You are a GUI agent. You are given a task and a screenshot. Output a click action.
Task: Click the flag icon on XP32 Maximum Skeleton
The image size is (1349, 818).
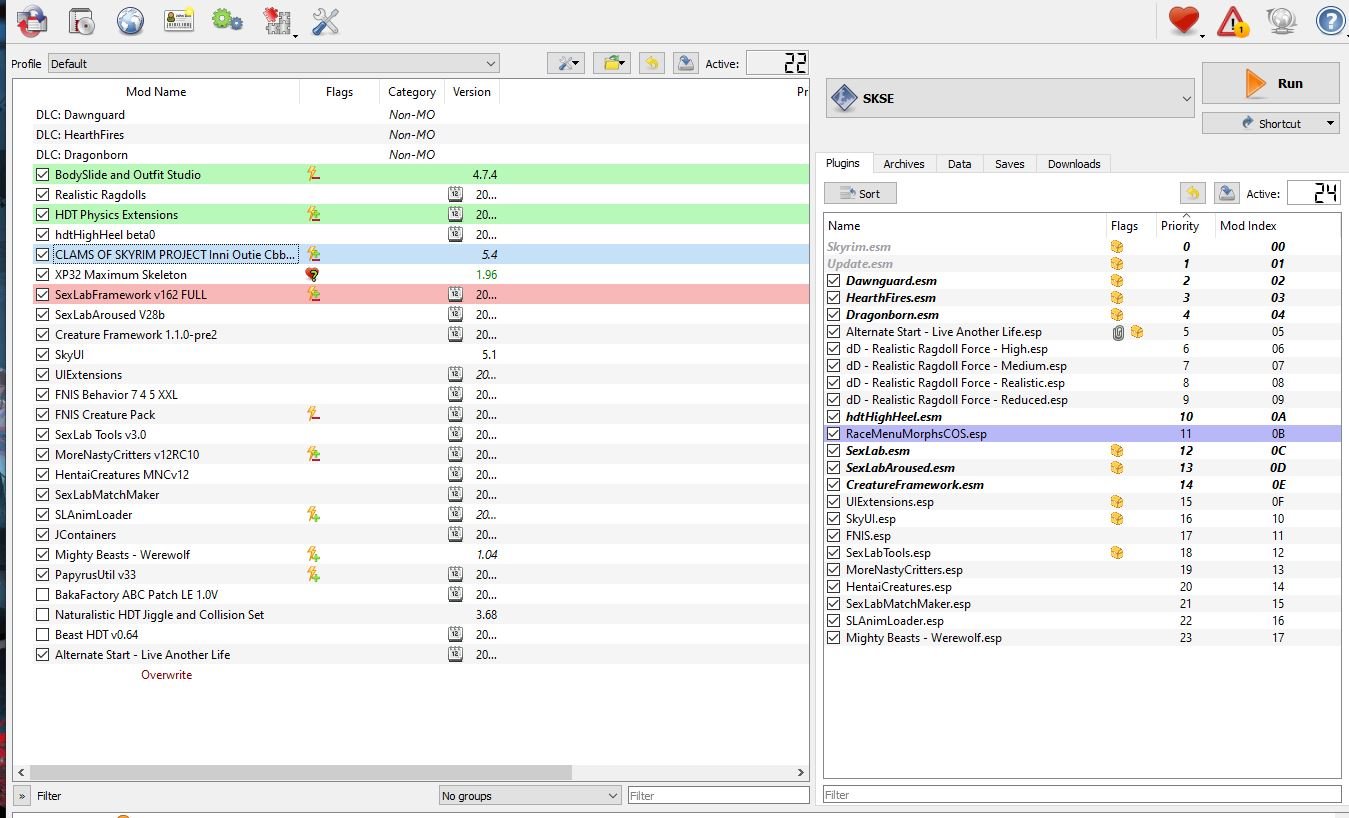313,274
